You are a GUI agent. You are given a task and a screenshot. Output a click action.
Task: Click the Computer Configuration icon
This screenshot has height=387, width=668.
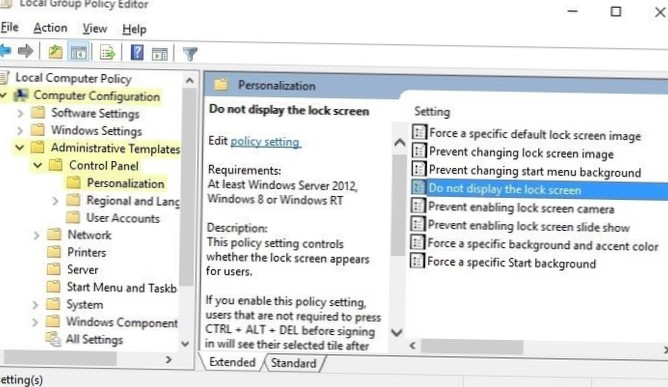pyautogui.click(x=21, y=95)
